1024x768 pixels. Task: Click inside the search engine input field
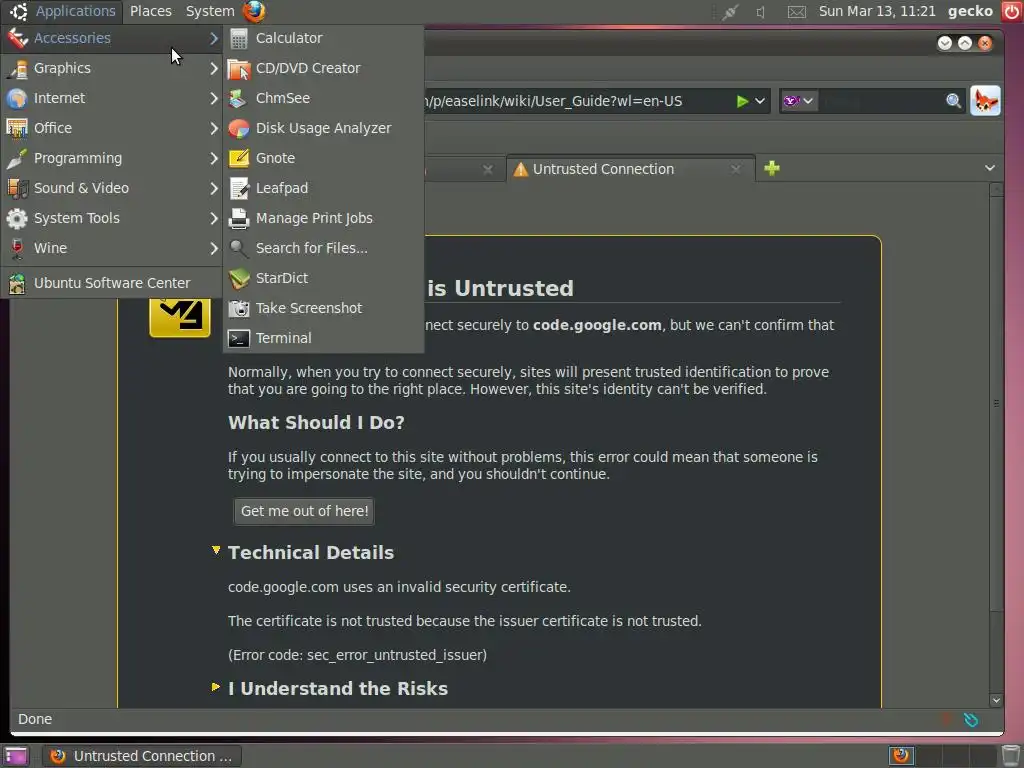882,101
